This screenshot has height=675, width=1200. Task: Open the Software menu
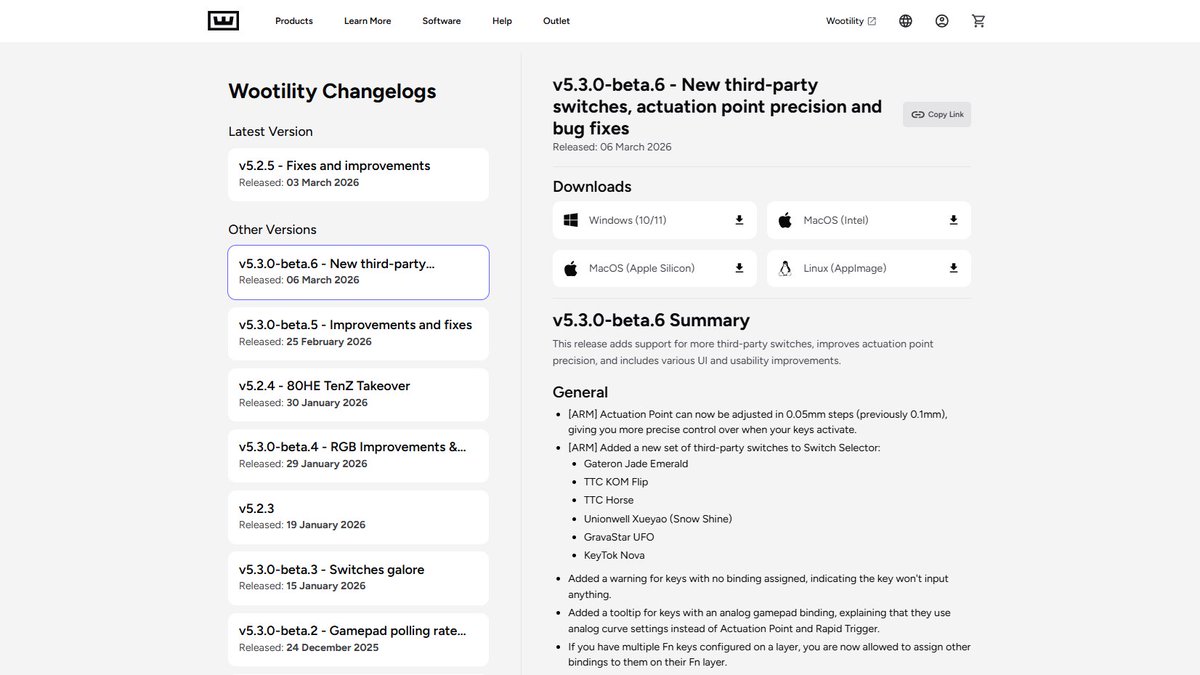pyautogui.click(x=442, y=21)
